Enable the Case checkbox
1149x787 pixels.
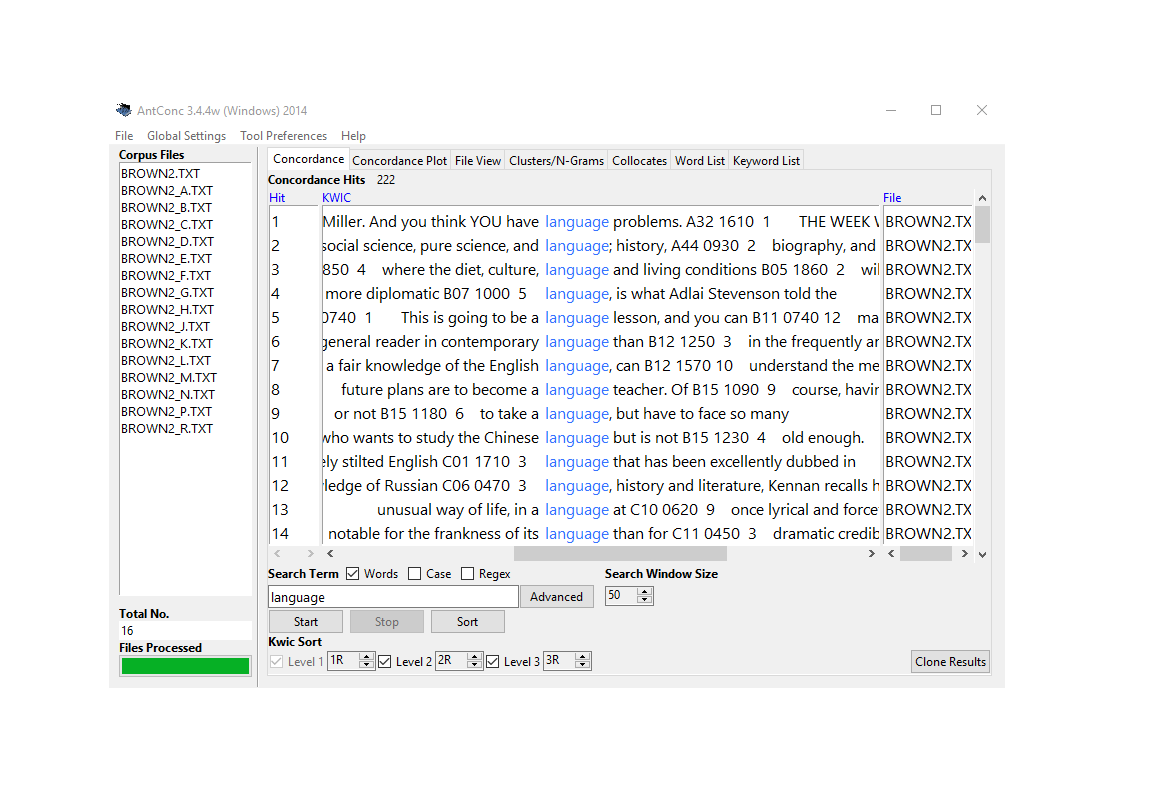point(414,574)
